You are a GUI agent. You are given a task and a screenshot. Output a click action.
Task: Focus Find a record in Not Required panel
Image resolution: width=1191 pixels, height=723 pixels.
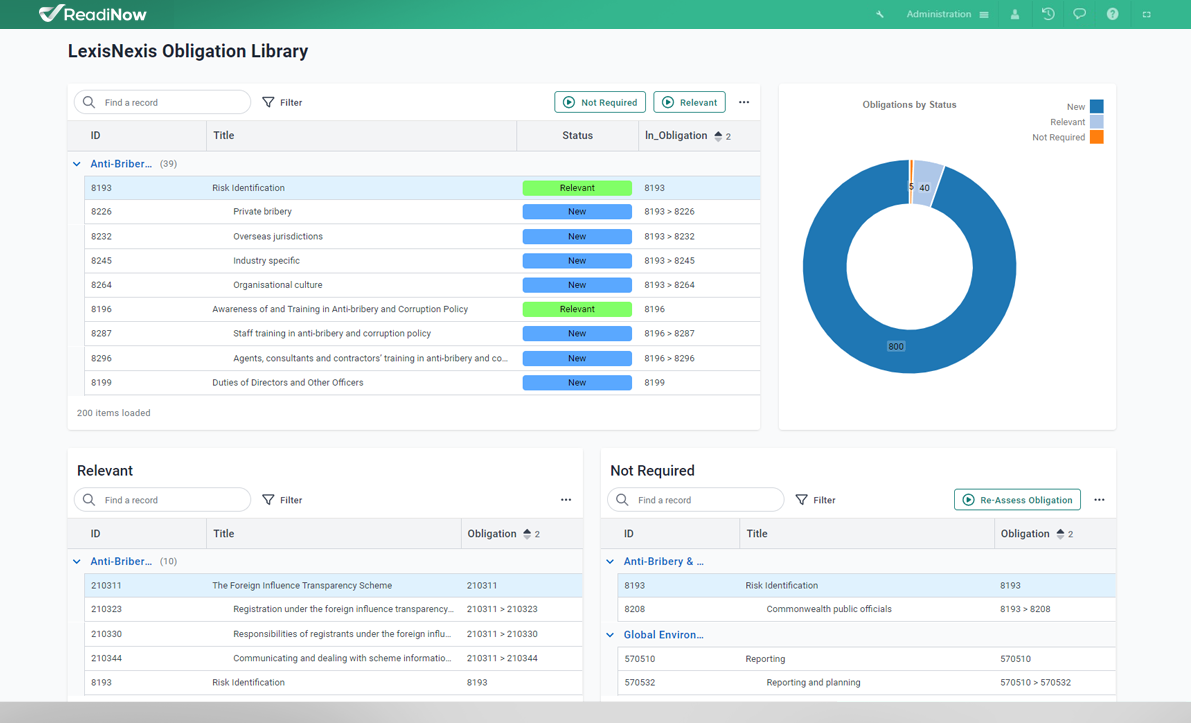click(695, 500)
